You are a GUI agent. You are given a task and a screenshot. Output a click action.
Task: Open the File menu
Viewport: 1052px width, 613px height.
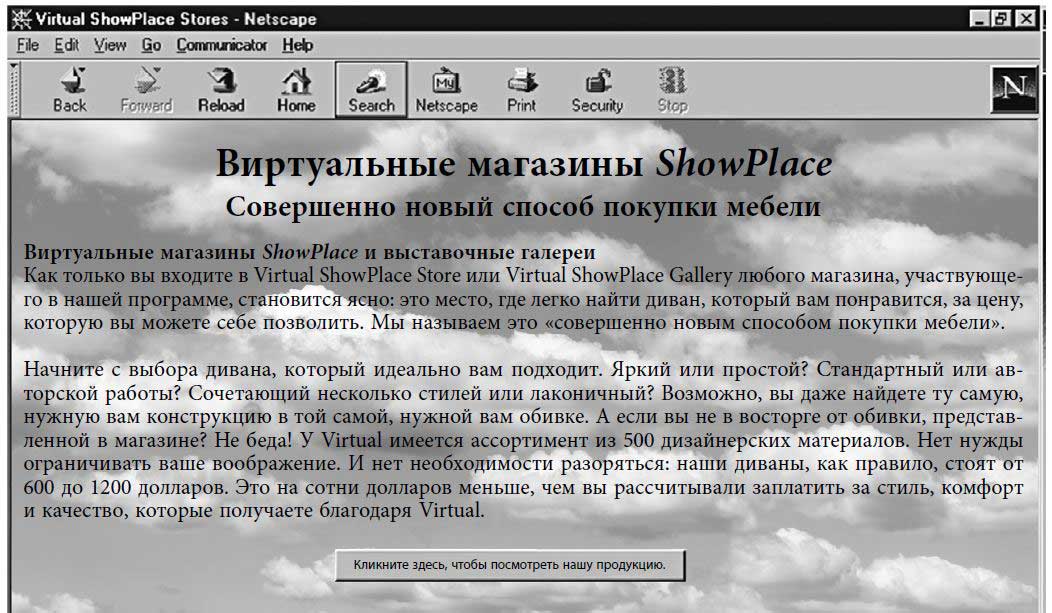click(x=27, y=45)
